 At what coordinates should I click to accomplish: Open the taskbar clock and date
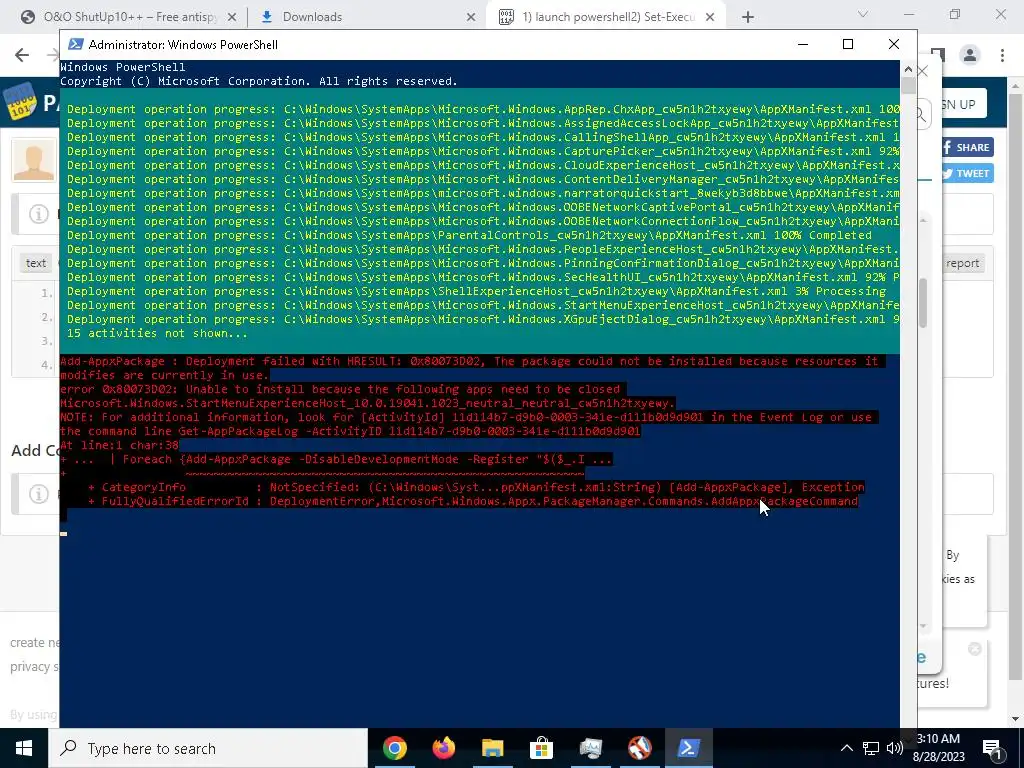pyautogui.click(x=939, y=748)
